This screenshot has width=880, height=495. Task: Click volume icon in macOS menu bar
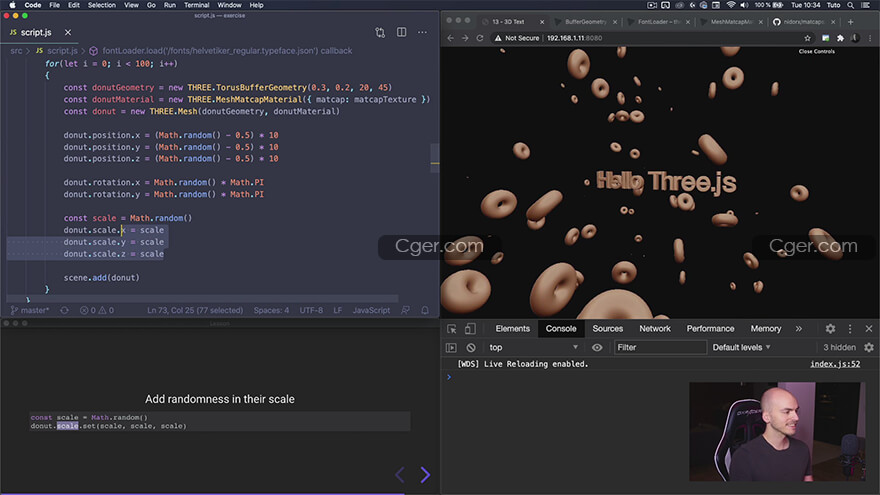[744, 5]
